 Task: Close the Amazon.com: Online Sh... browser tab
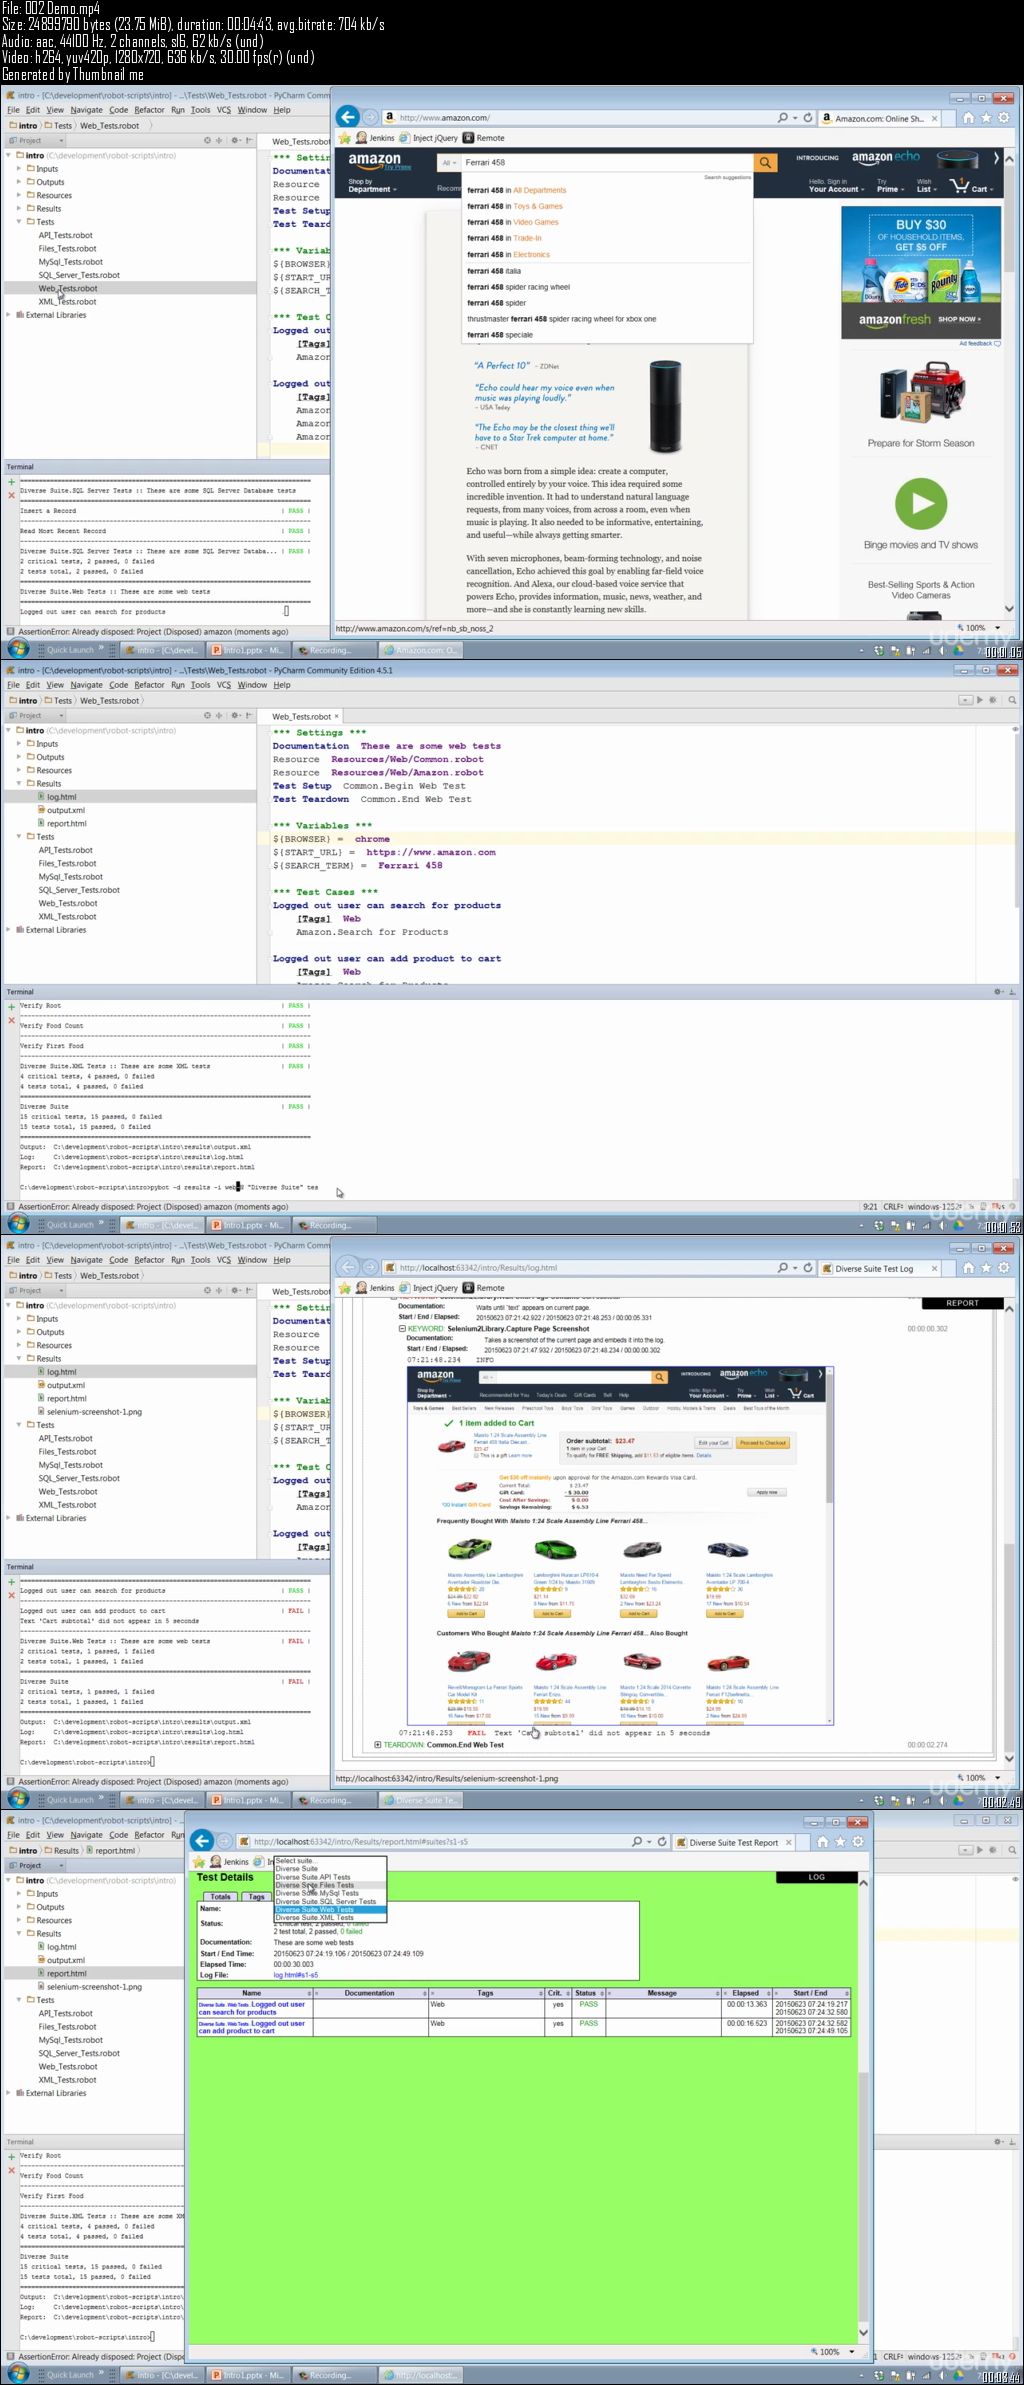tap(934, 118)
